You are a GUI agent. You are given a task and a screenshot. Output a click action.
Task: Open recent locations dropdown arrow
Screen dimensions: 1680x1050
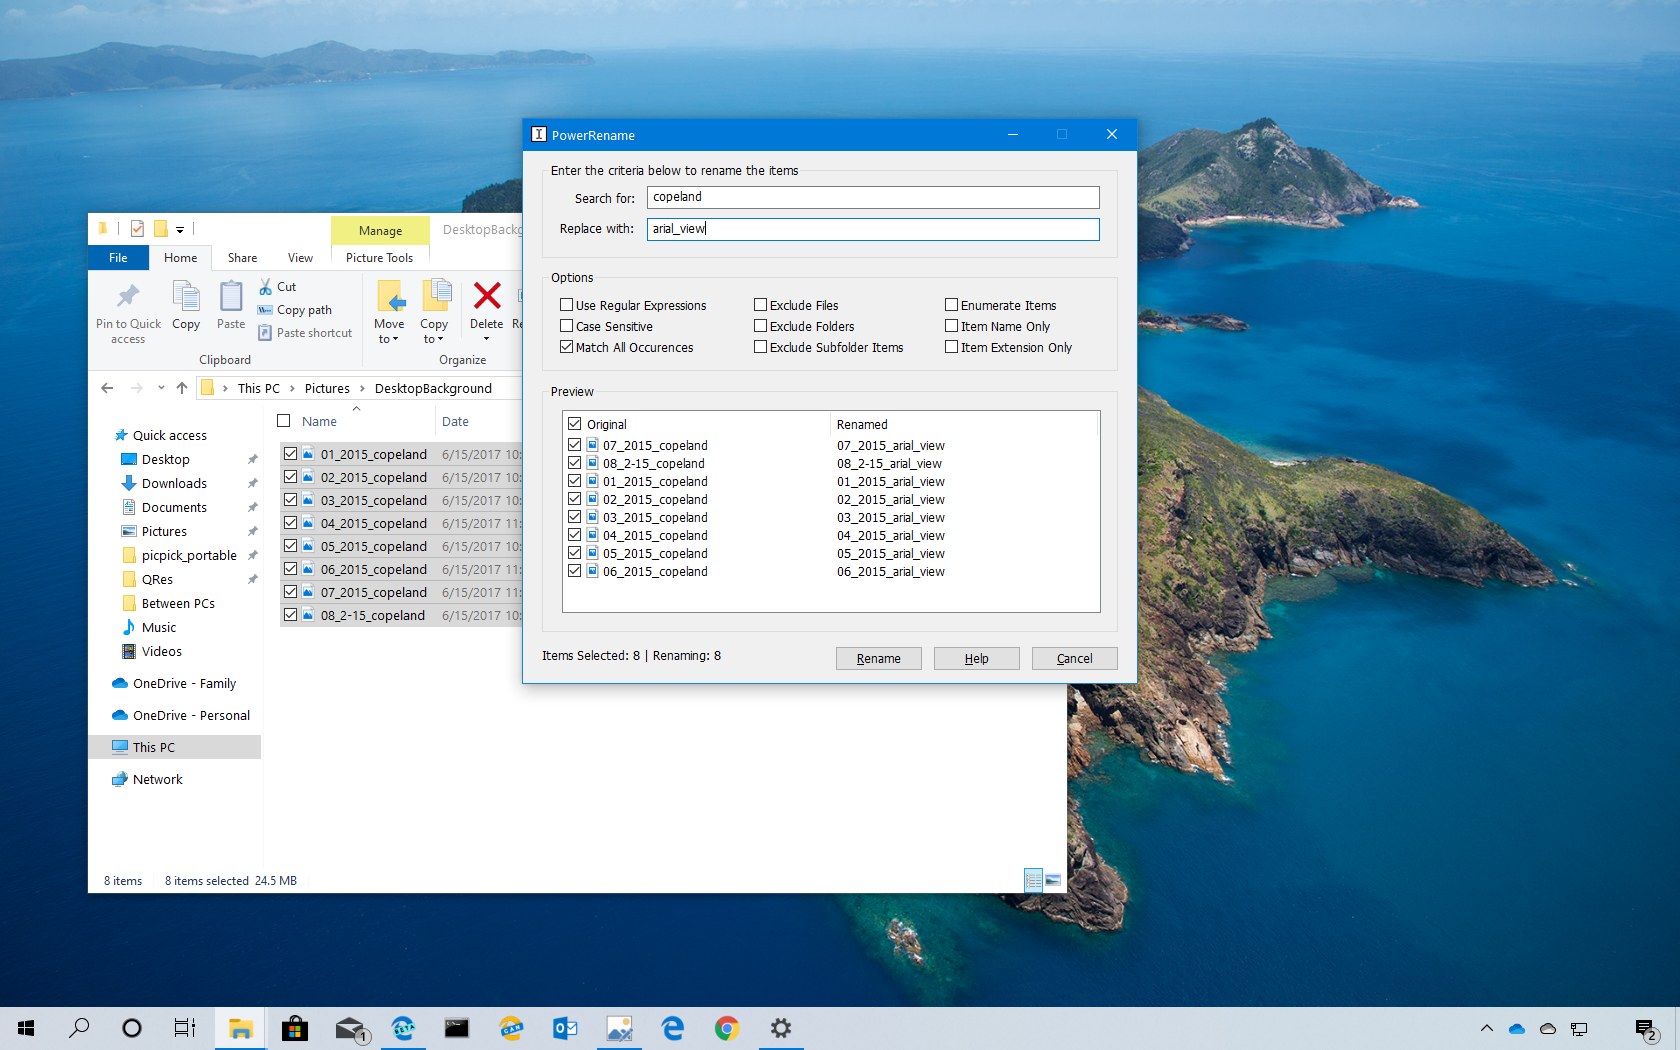161,388
